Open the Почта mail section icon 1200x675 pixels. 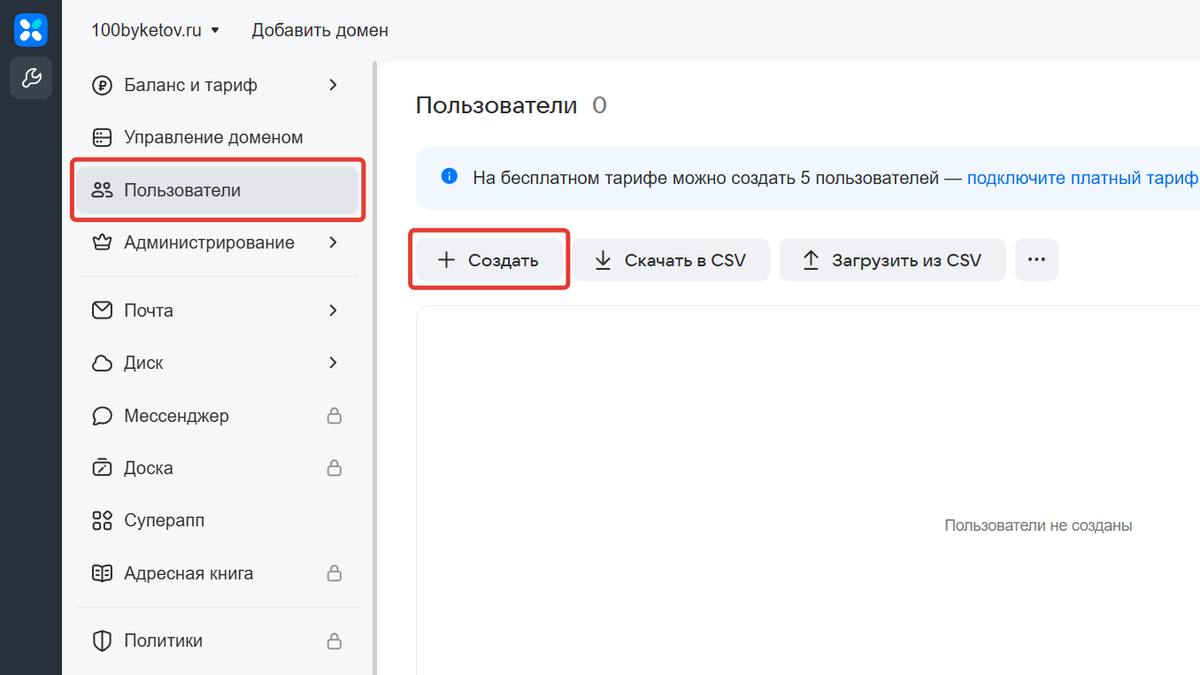pos(101,310)
